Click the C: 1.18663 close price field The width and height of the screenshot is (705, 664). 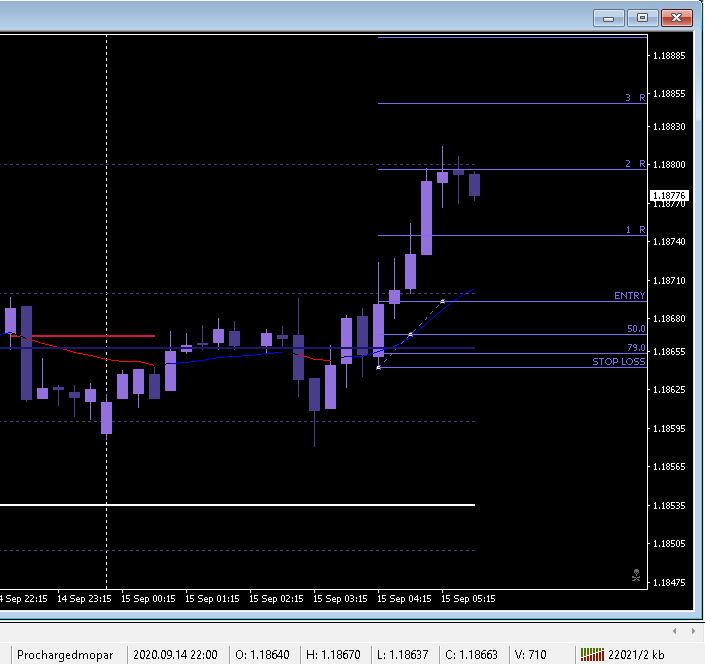471,655
